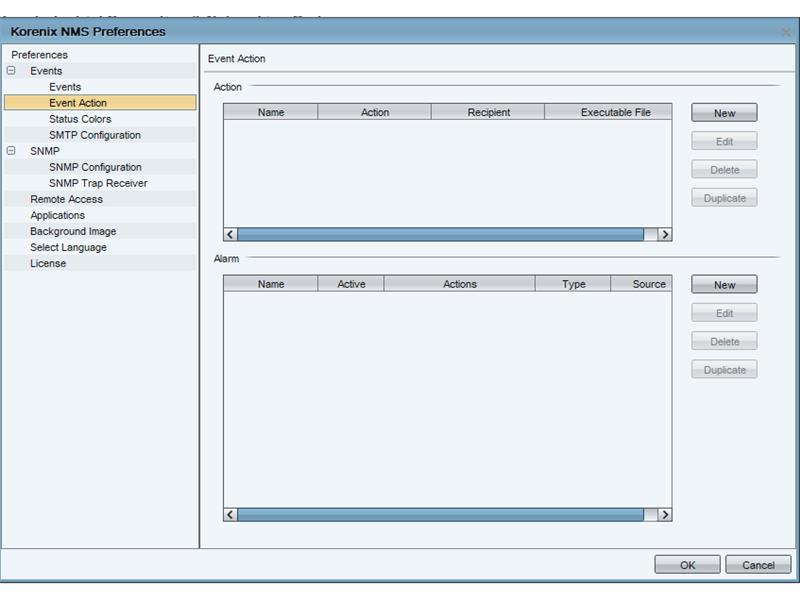This screenshot has height=600, width=800.
Task: Click left scroll arrow in Alarm table
Action: [230, 514]
